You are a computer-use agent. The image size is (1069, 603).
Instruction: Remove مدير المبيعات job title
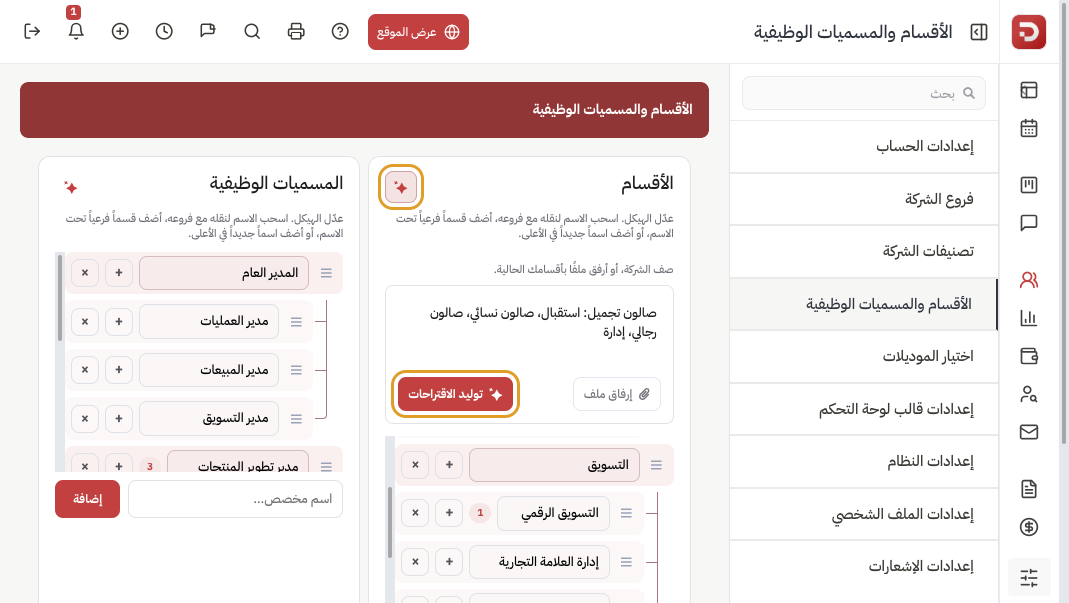85,370
